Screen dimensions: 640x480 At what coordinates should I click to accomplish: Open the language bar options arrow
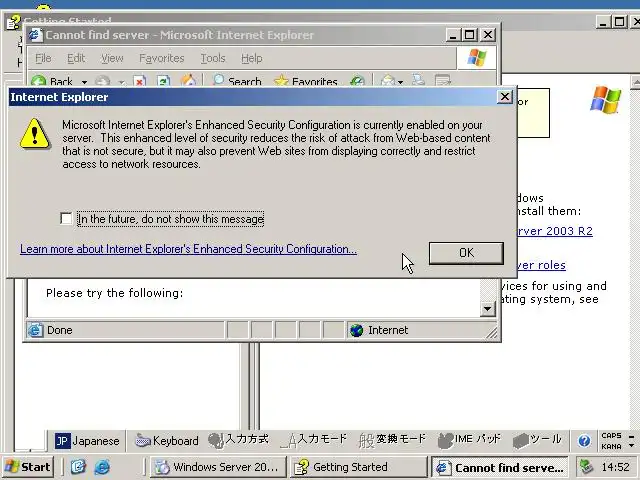point(632,446)
